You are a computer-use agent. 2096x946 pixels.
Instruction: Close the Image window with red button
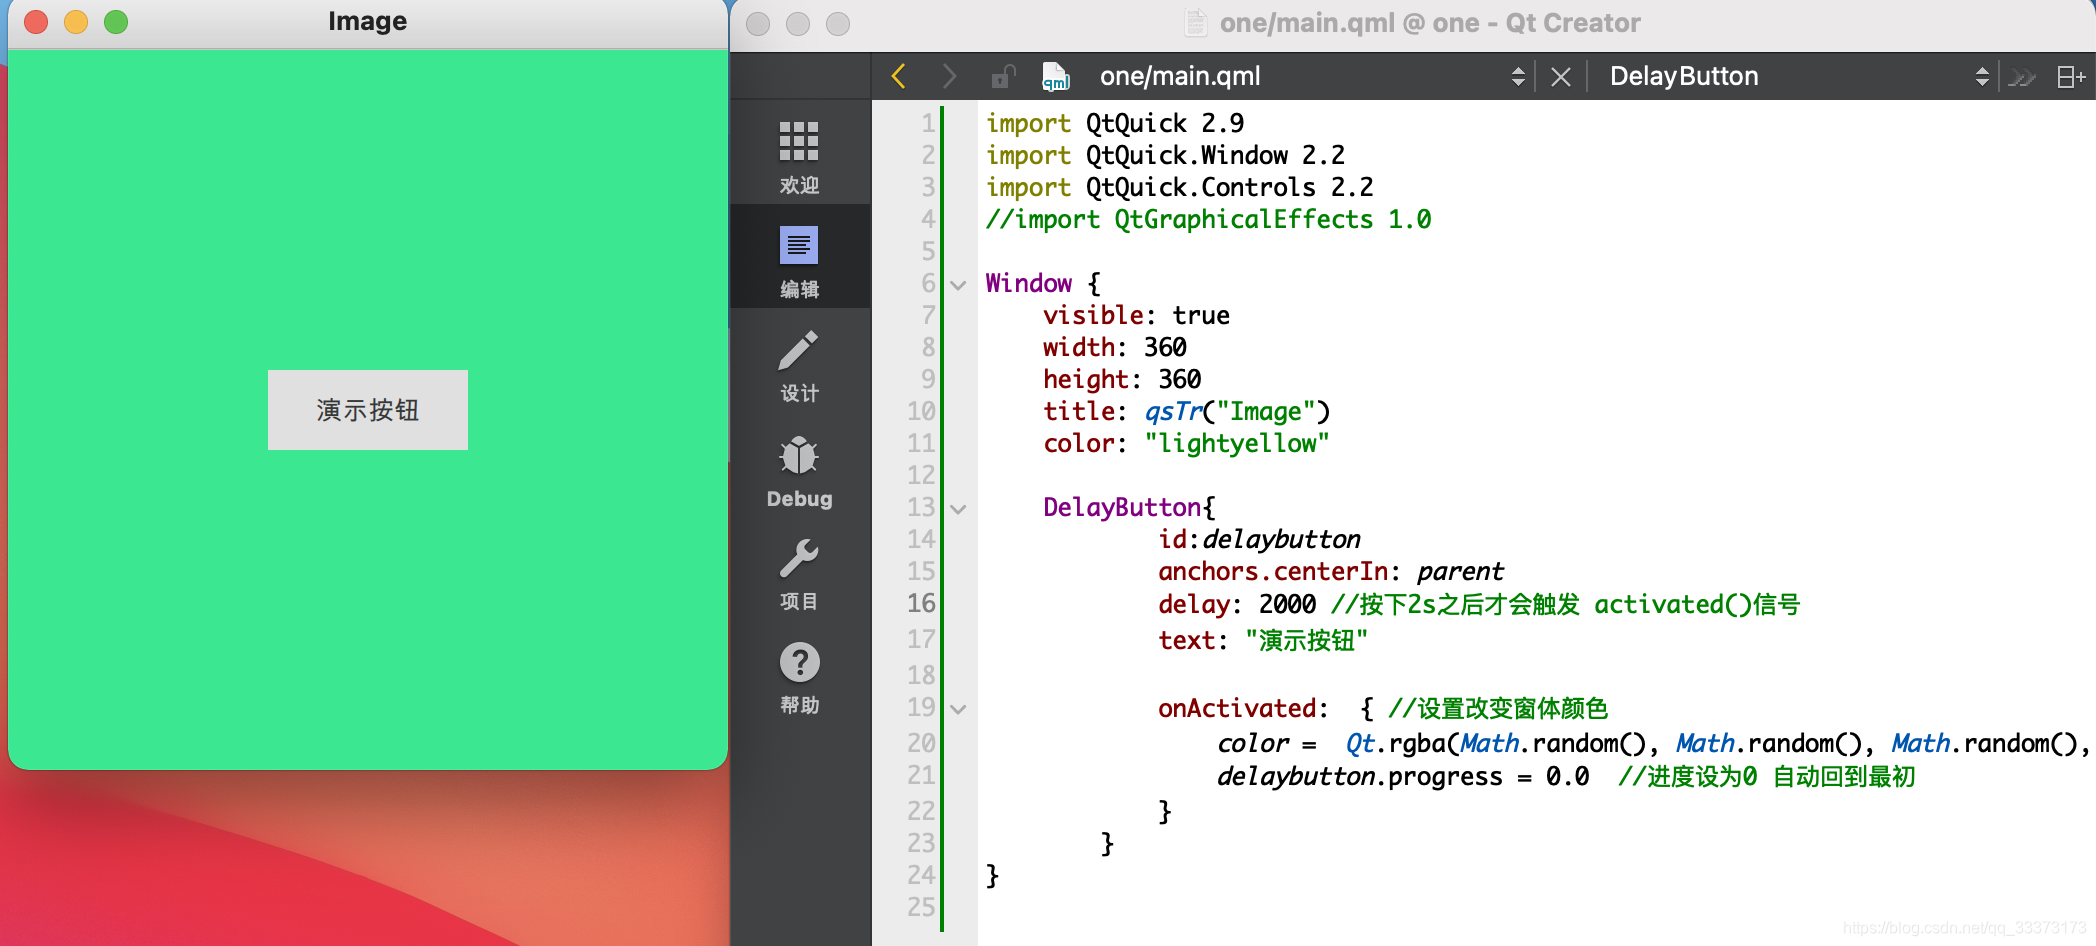tap(36, 22)
